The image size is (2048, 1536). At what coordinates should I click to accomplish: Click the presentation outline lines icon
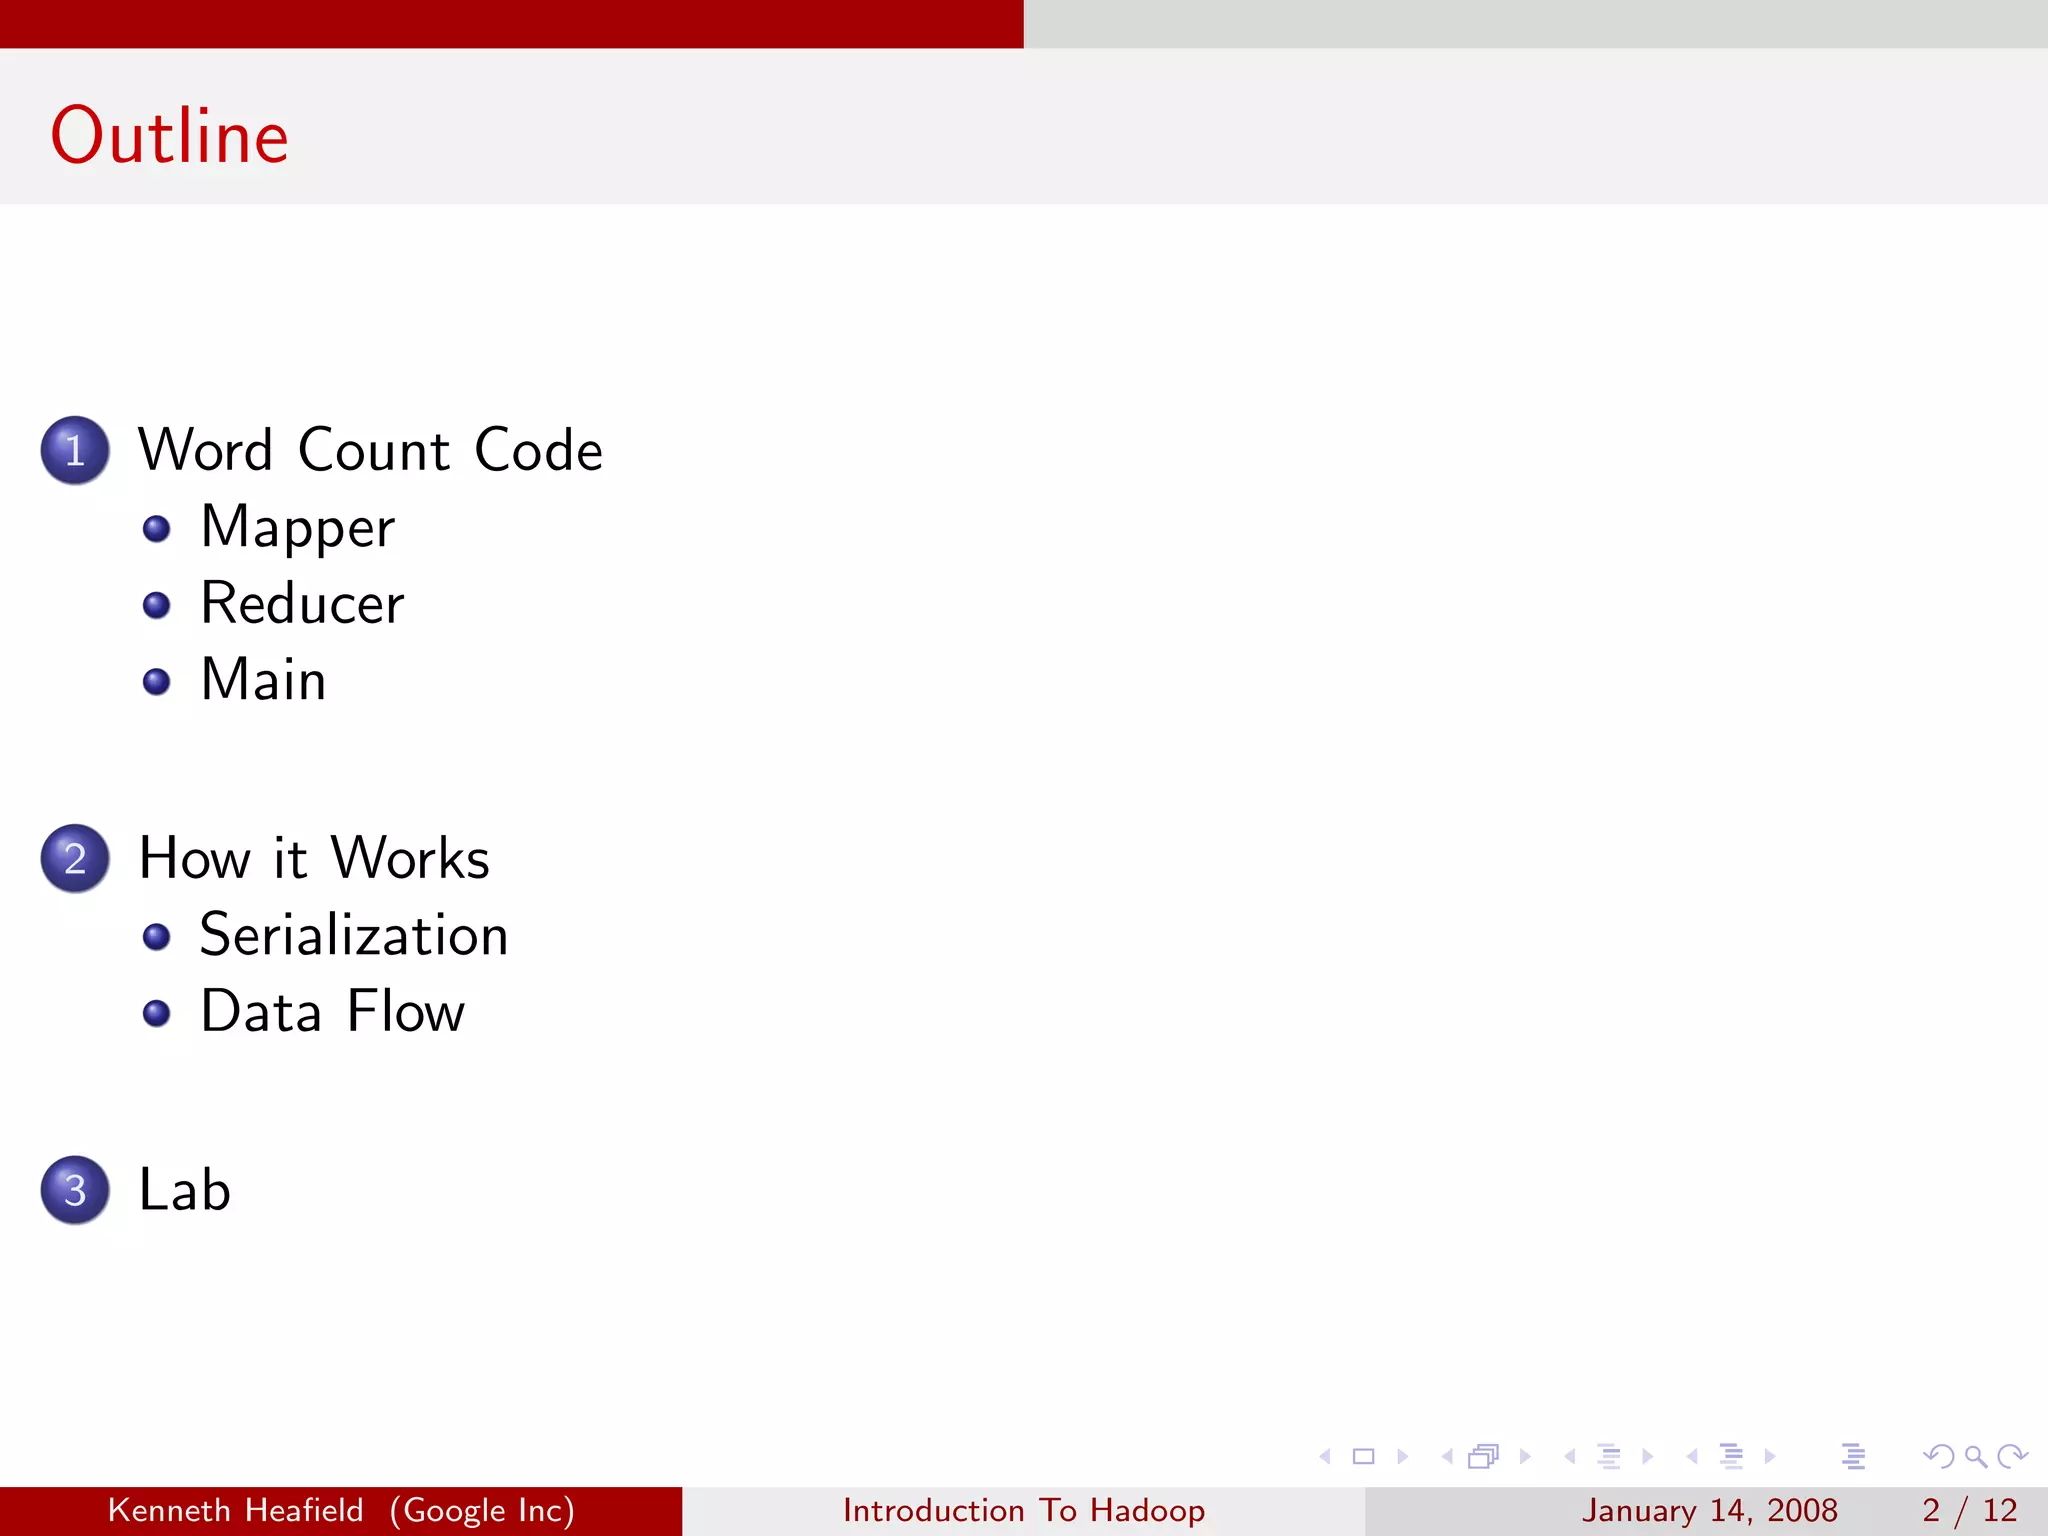pos(1853,1457)
